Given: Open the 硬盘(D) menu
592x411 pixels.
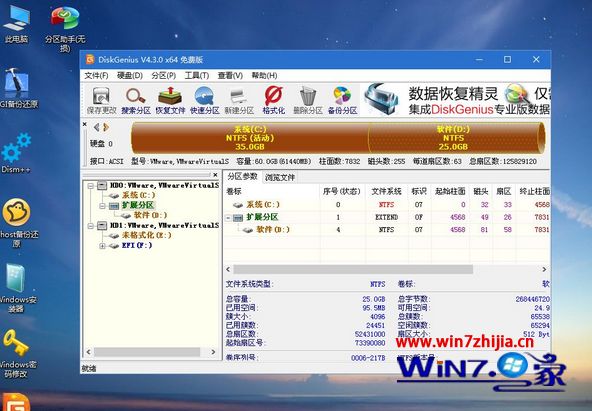Looking at the screenshot, I should 130,75.
